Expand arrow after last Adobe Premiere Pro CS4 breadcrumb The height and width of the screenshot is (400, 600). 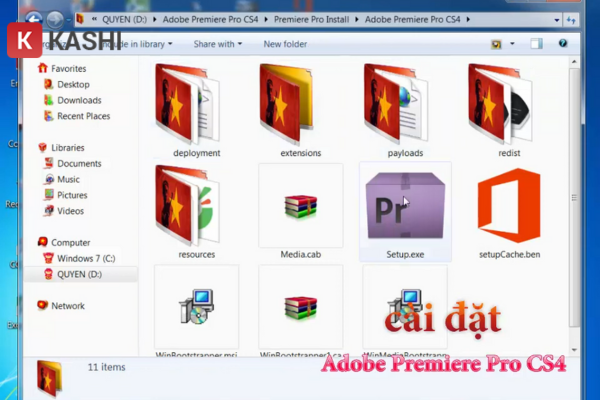[x=468, y=20]
